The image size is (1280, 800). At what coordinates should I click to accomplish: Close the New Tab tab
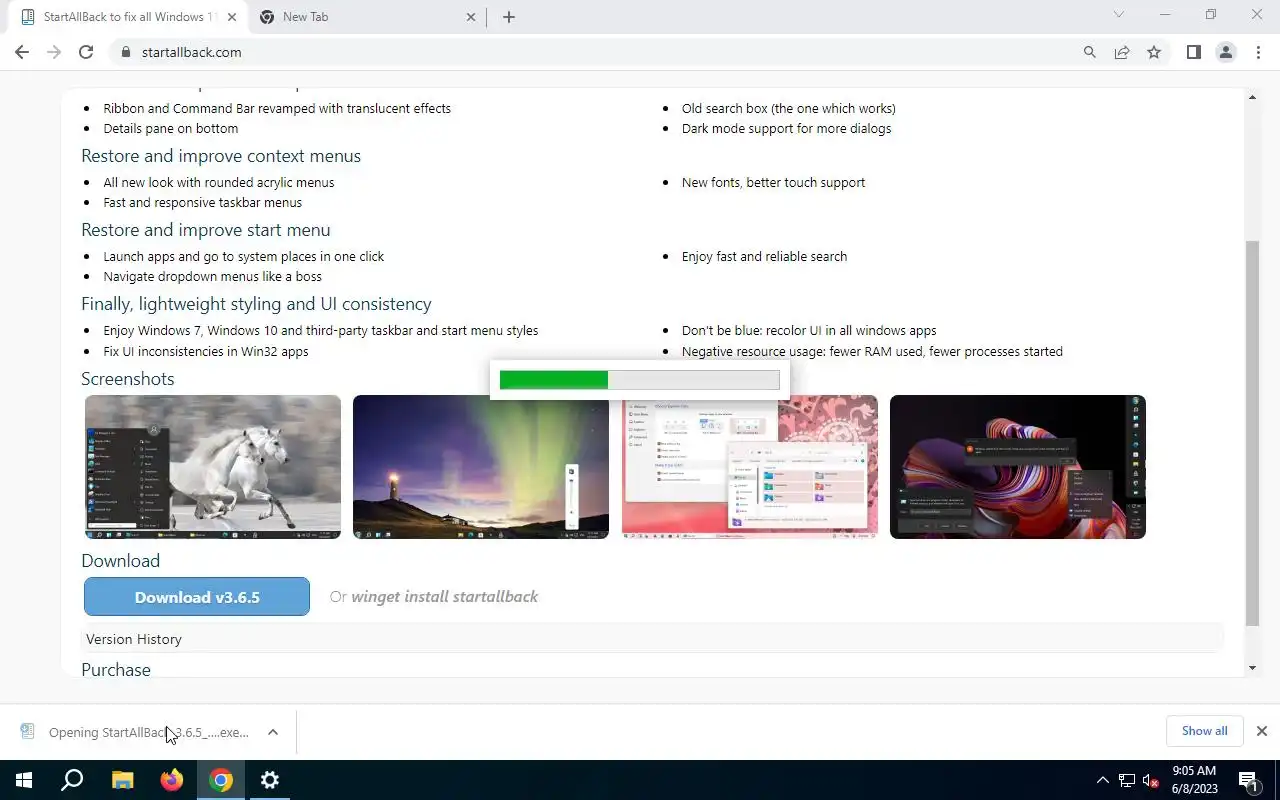click(472, 17)
